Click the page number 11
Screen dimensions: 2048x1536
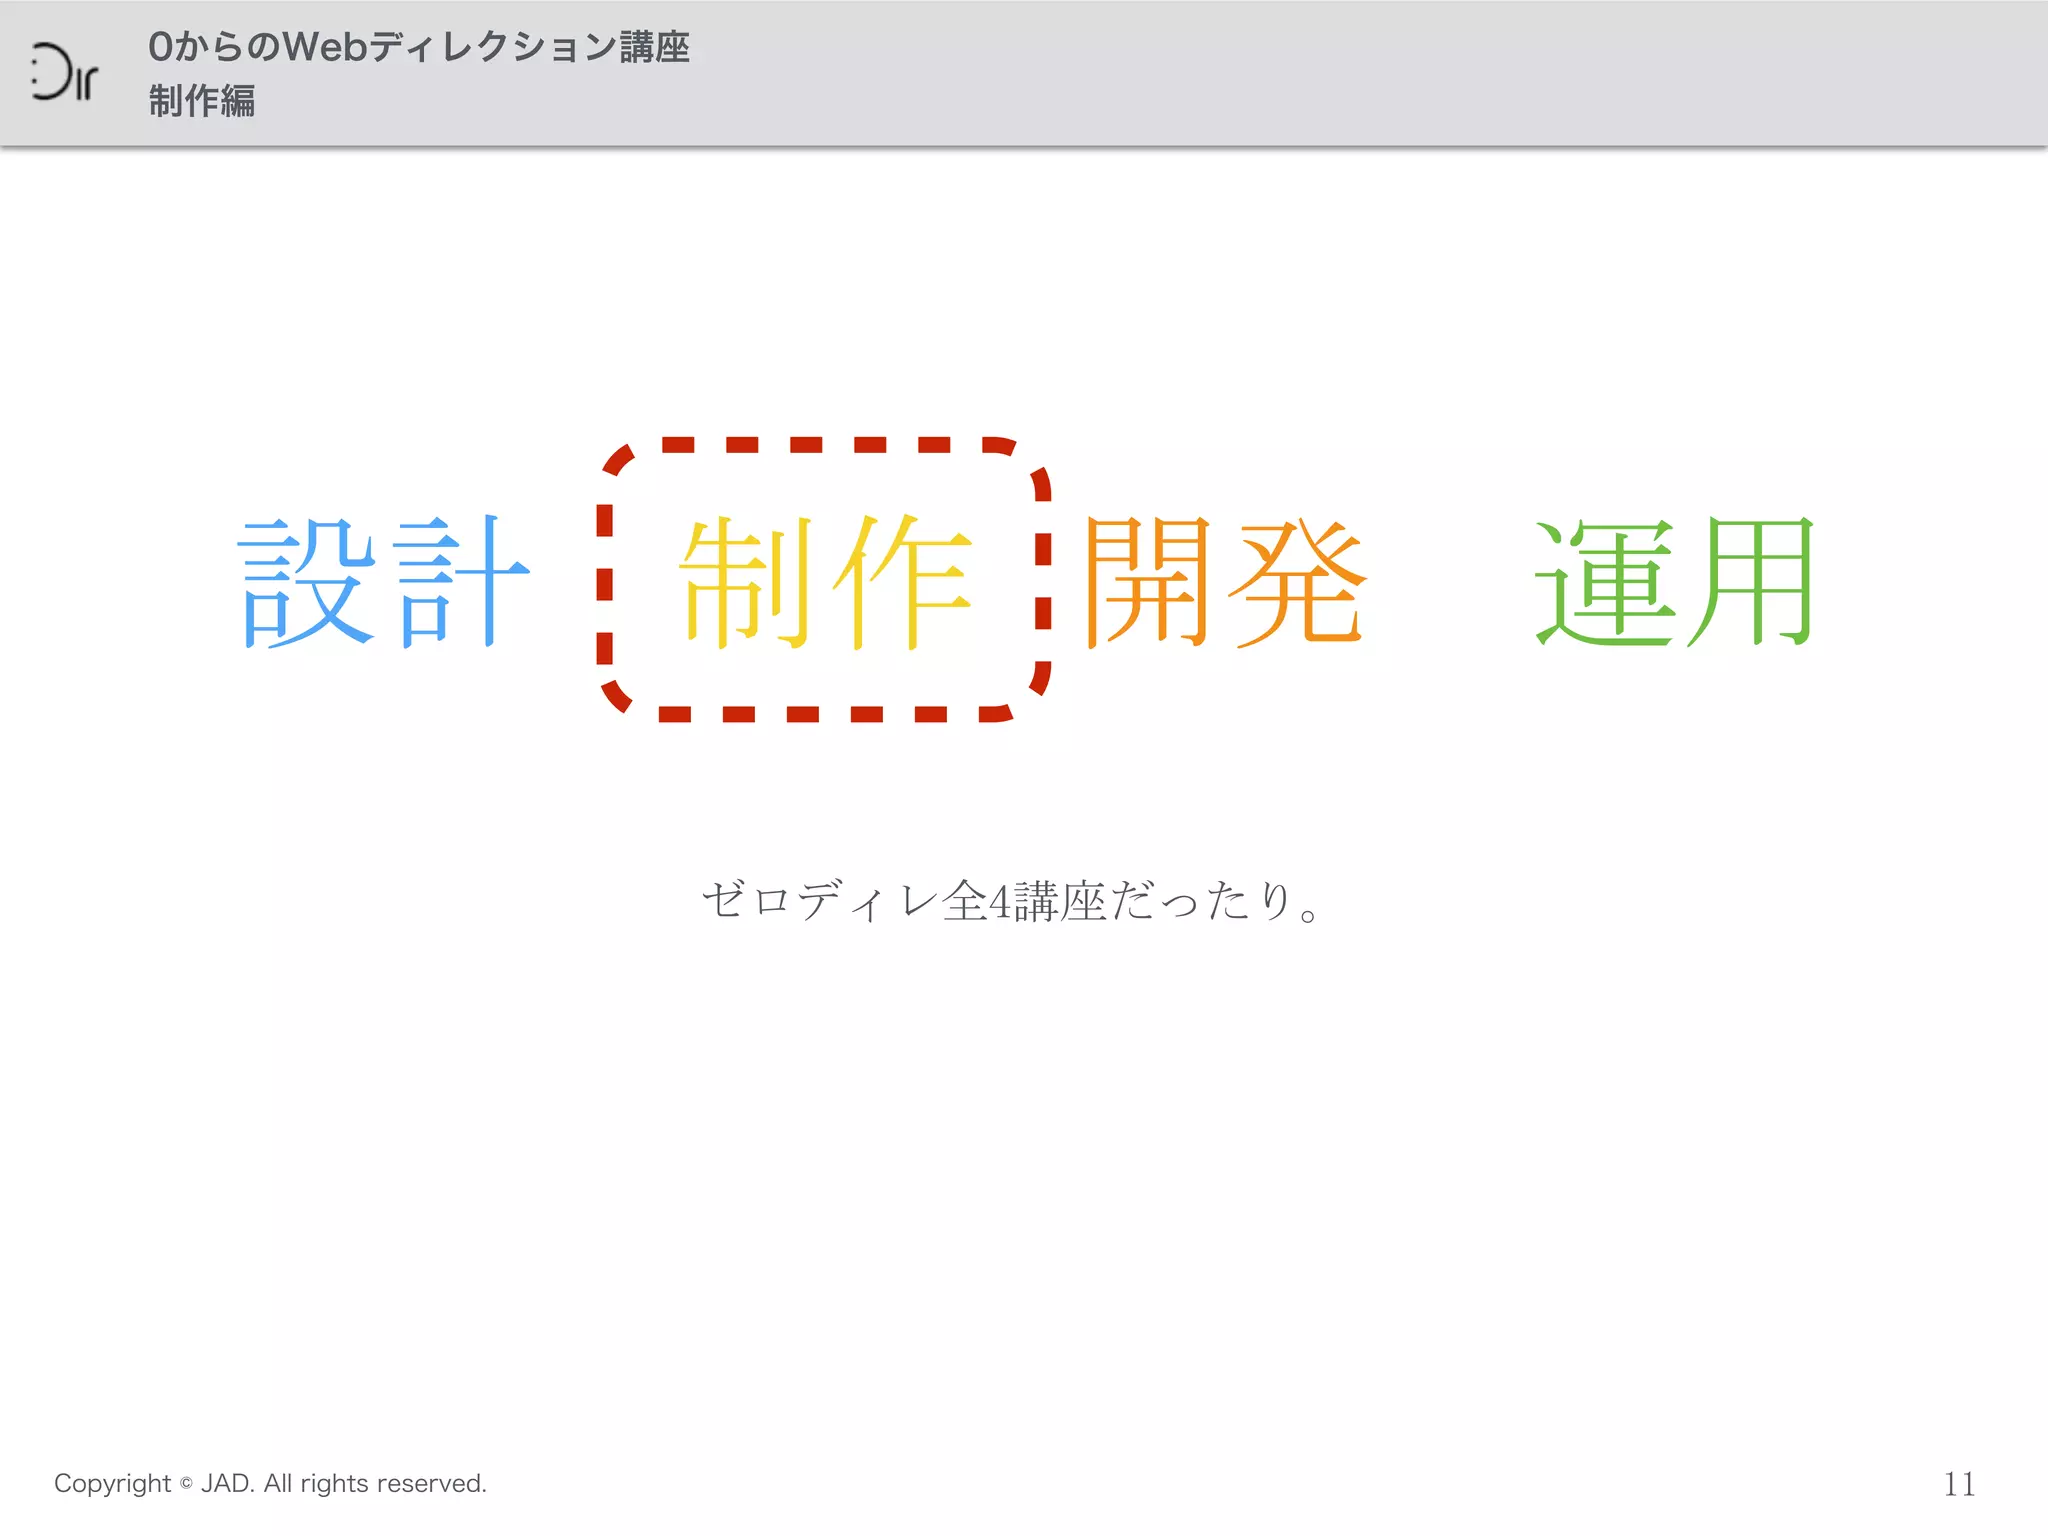pyautogui.click(x=1959, y=1484)
